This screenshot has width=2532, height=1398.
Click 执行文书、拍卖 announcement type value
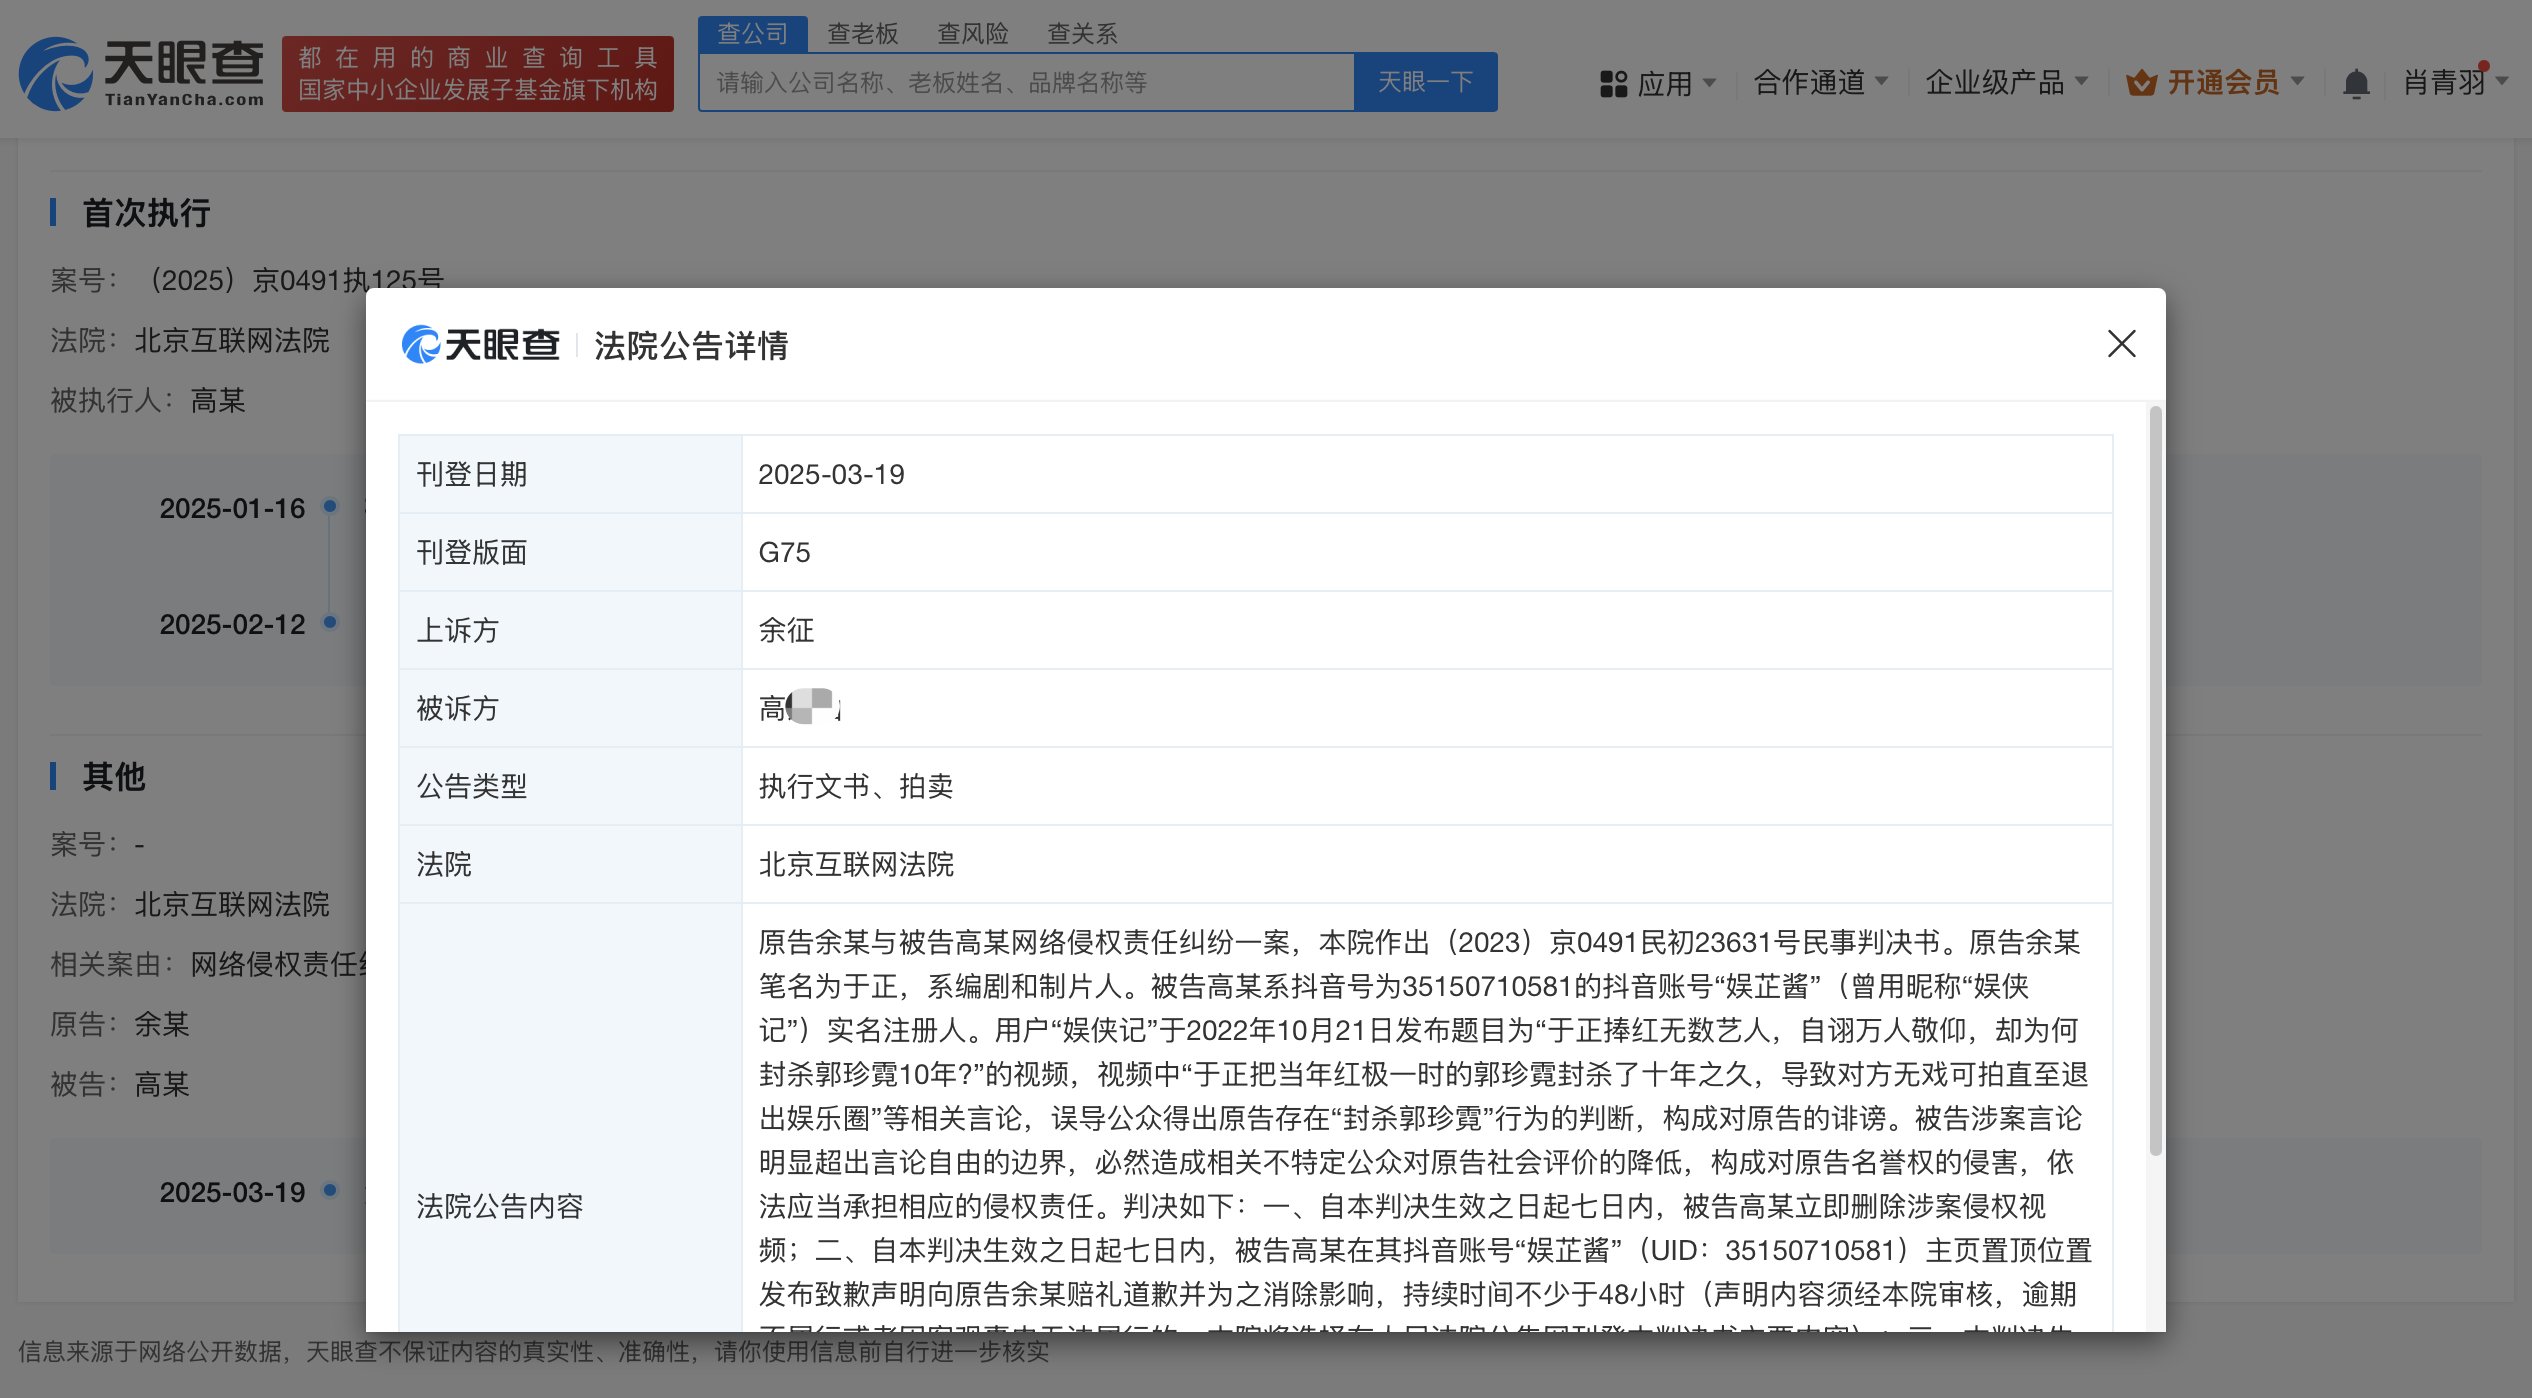pyautogui.click(x=856, y=786)
